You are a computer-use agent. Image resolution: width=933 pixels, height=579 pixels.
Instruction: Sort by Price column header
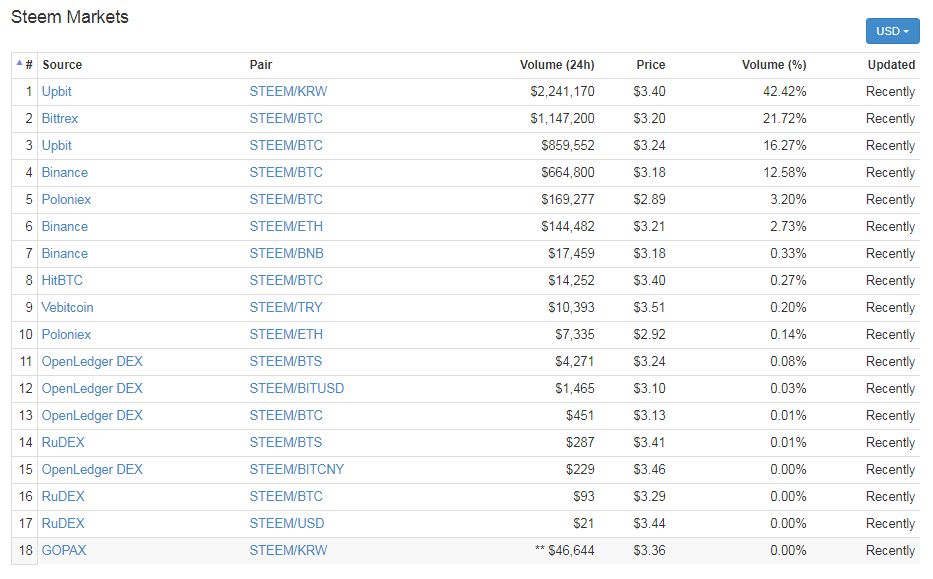coord(650,65)
